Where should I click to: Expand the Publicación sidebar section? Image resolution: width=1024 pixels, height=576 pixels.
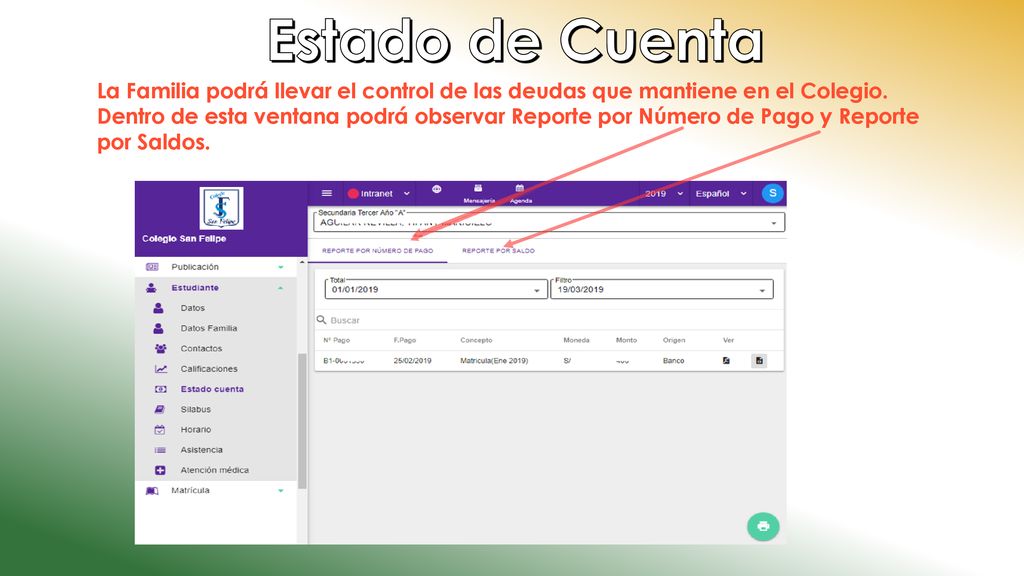[216, 267]
